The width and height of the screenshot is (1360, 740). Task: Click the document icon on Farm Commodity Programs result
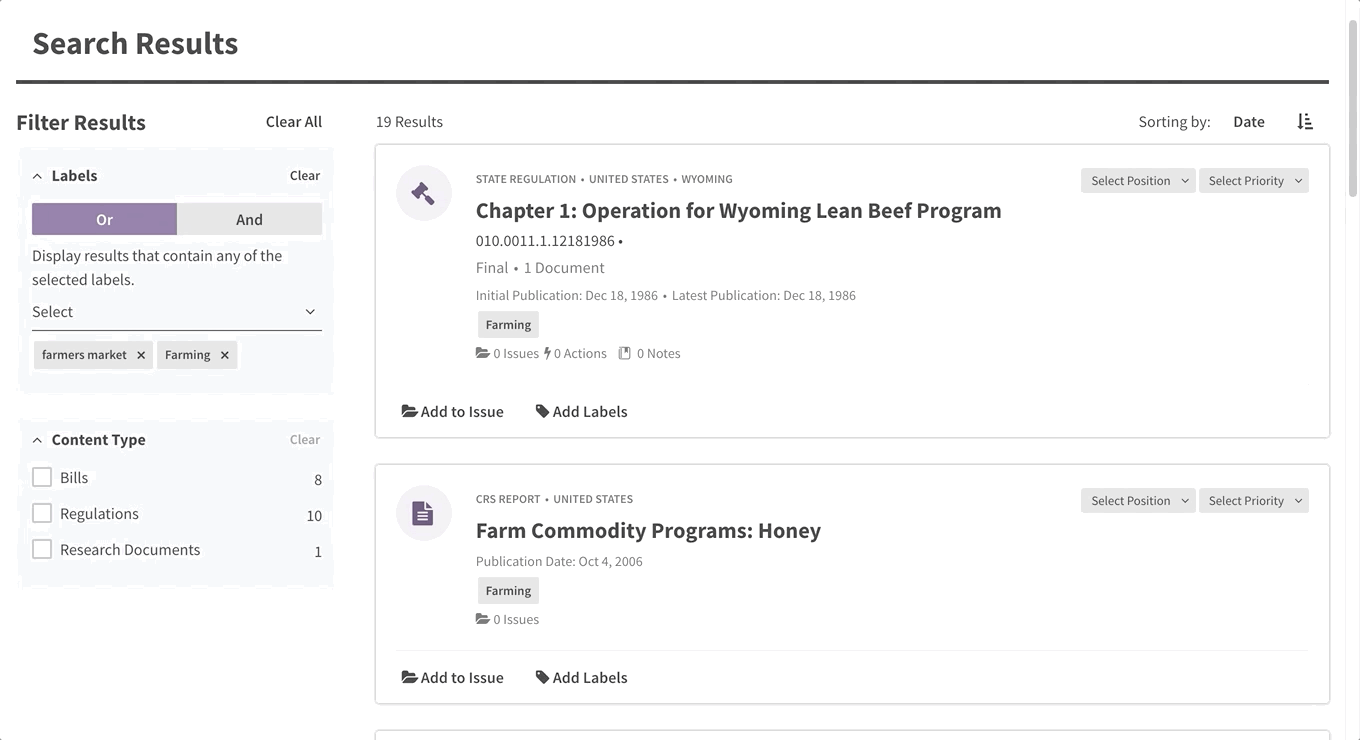(424, 513)
